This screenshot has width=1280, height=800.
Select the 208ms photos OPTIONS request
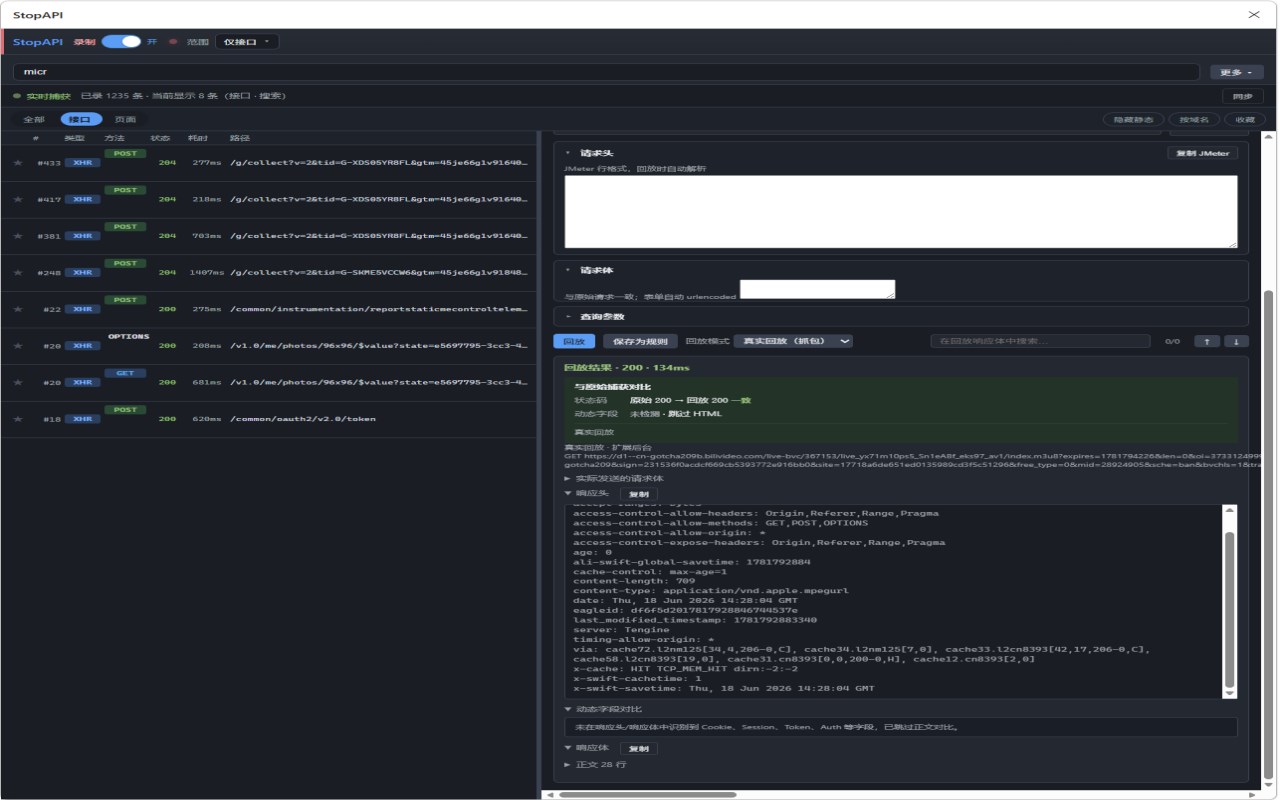pyautogui.click(x=269, y=346)
